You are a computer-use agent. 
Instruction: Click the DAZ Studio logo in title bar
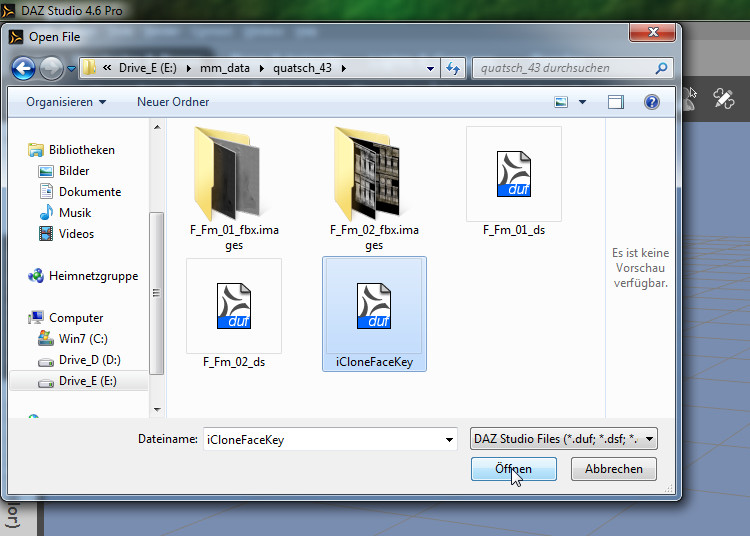click(x=8, y=11)
